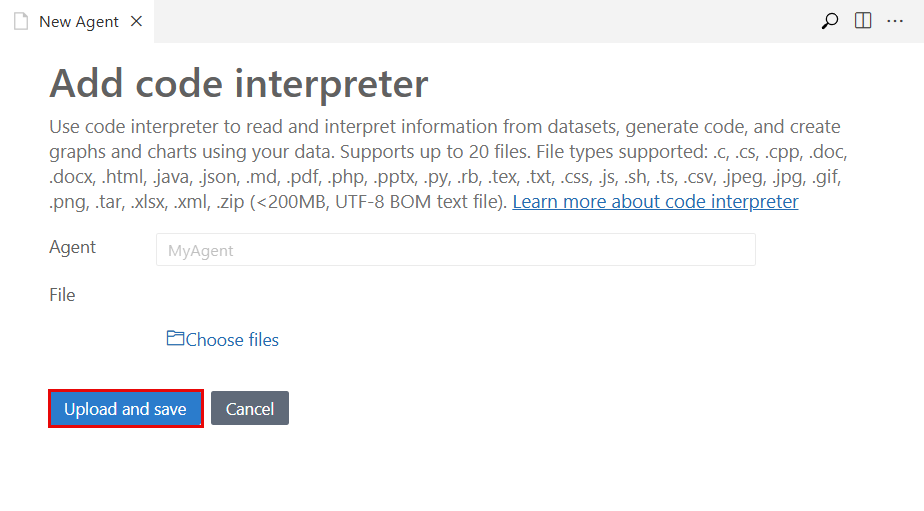The image size is (924, 511).
Task: Click the Add code interpreter heading
Action: pyautogui.click(x=239, y=84)
